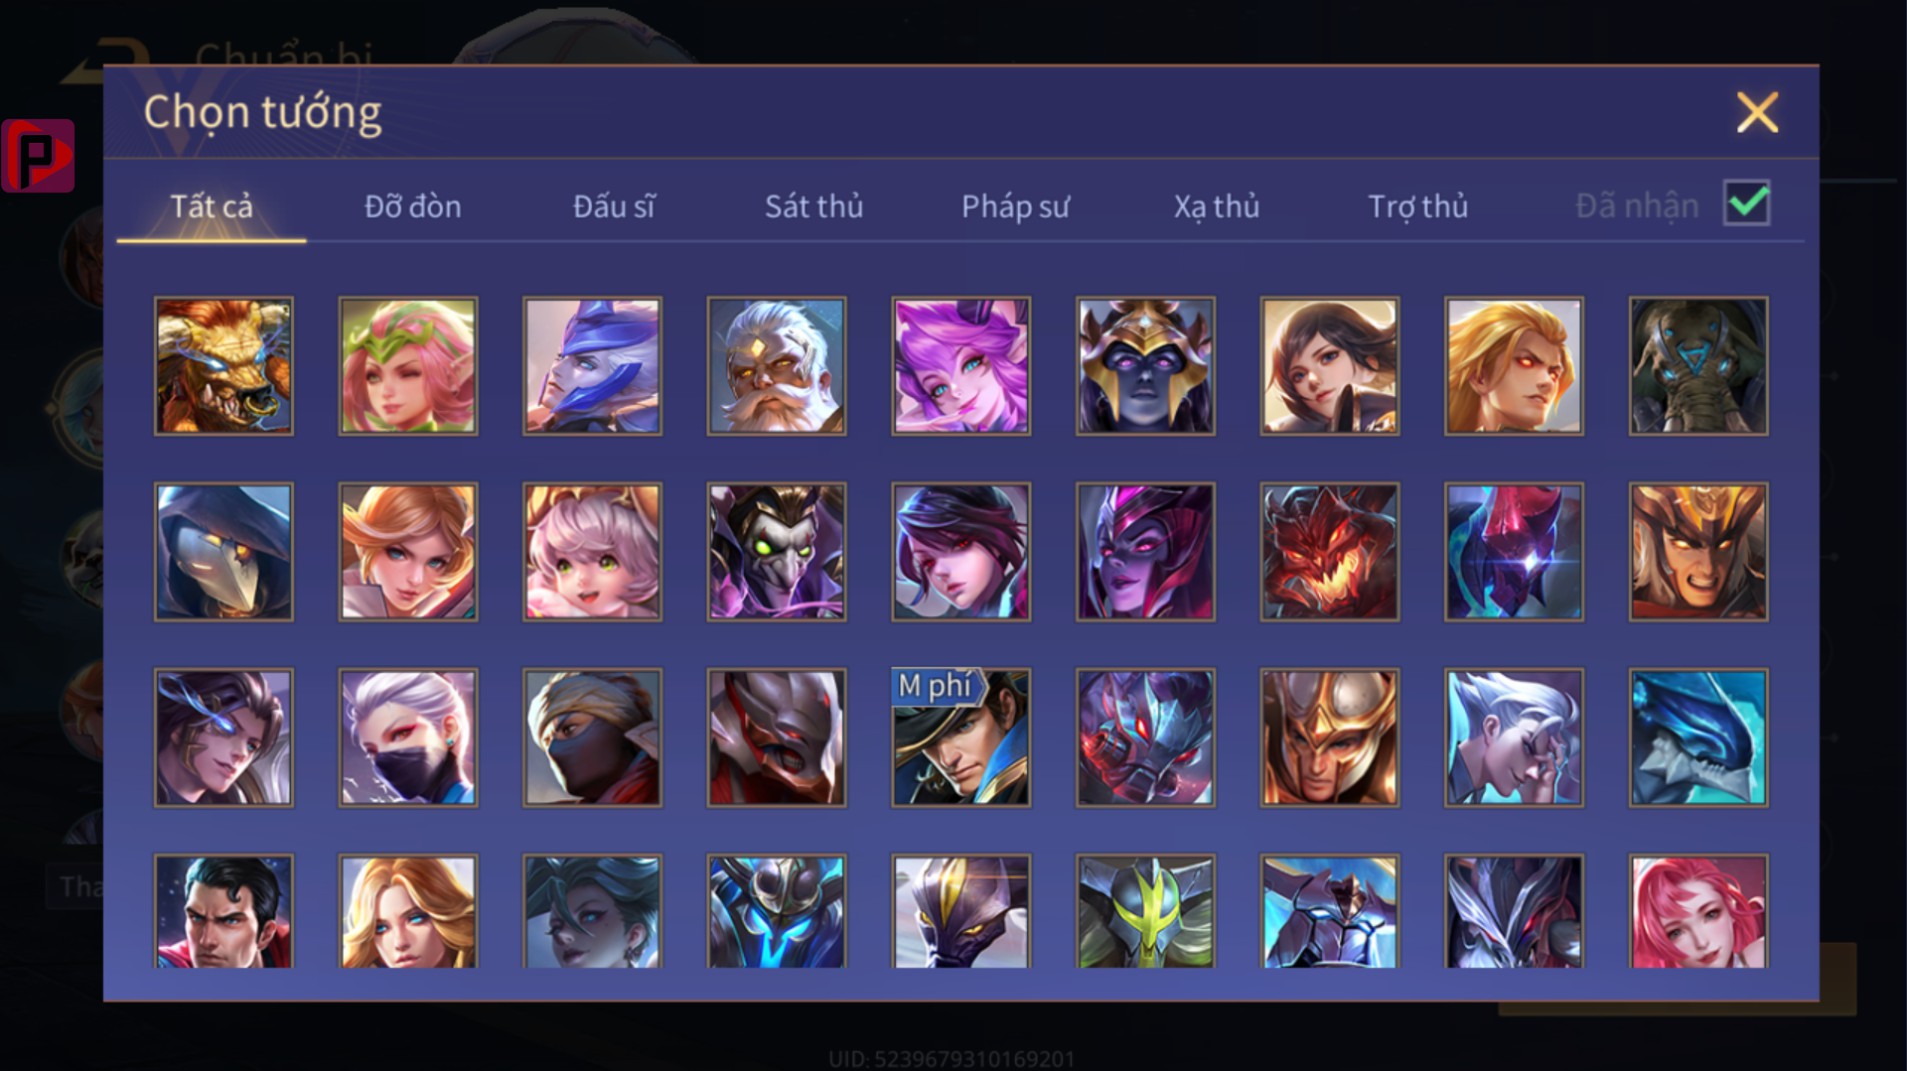
Task: Choose hero with 'M phí' free label
Action: pos(960,738)
